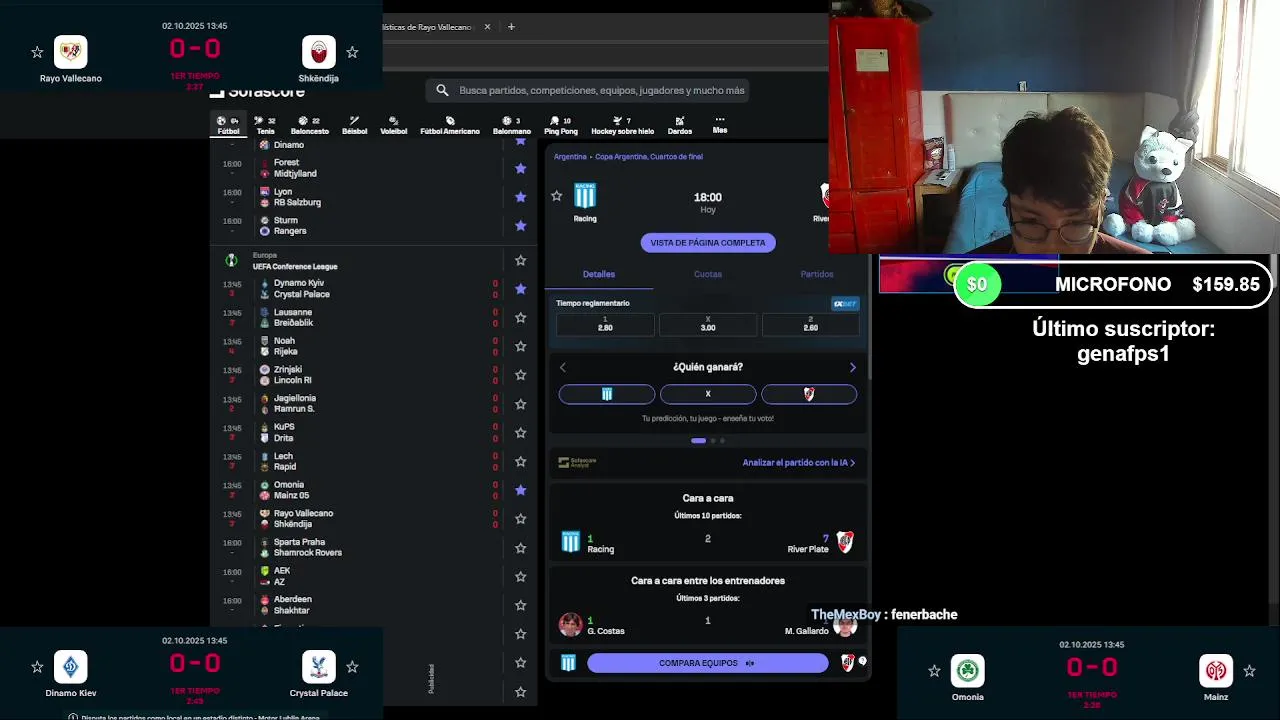
Task: Open the Ping Pong sport tab
Action: [560, 125]
